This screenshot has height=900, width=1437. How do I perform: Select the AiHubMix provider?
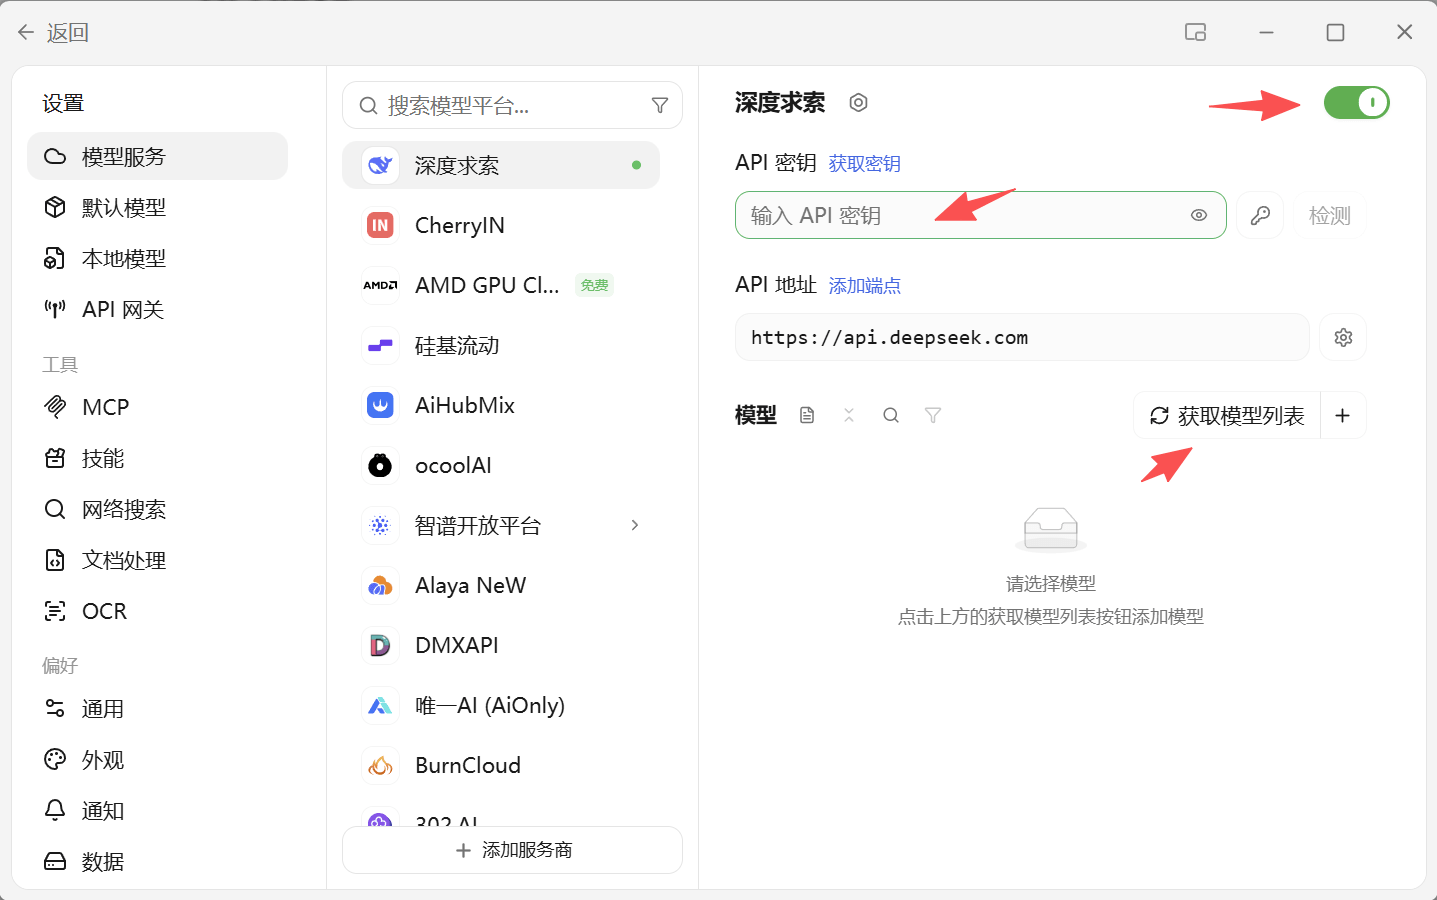(x=501, y=405)
